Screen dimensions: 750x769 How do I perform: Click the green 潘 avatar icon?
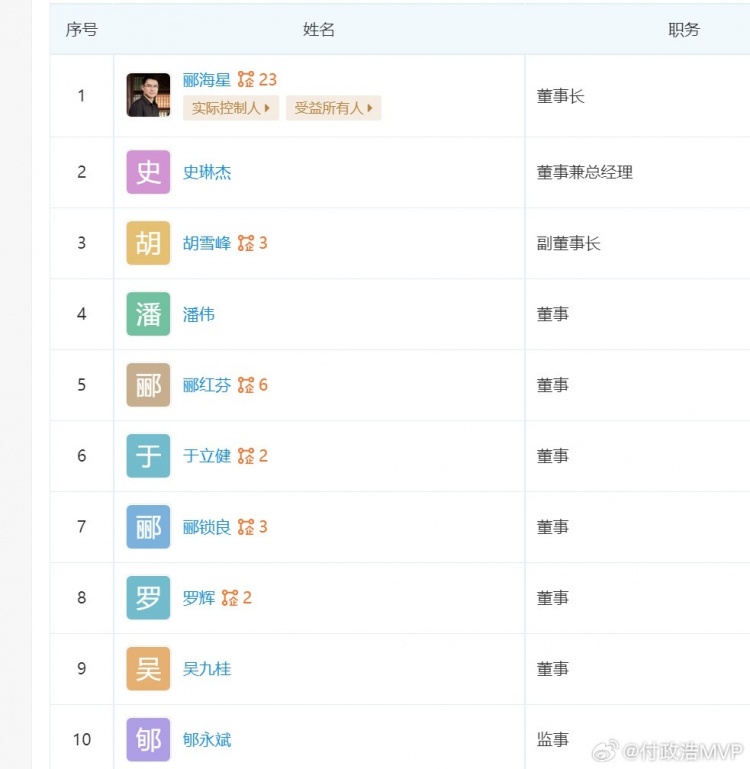[x=148, y=314]
